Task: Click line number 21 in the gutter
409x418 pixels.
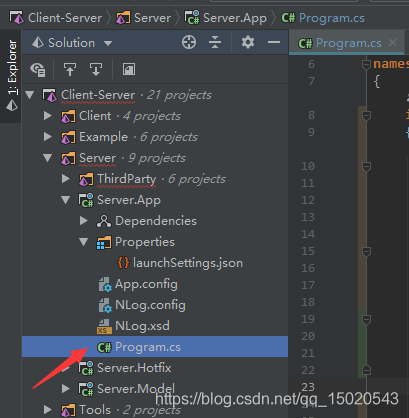Action: tap(308, 353)
